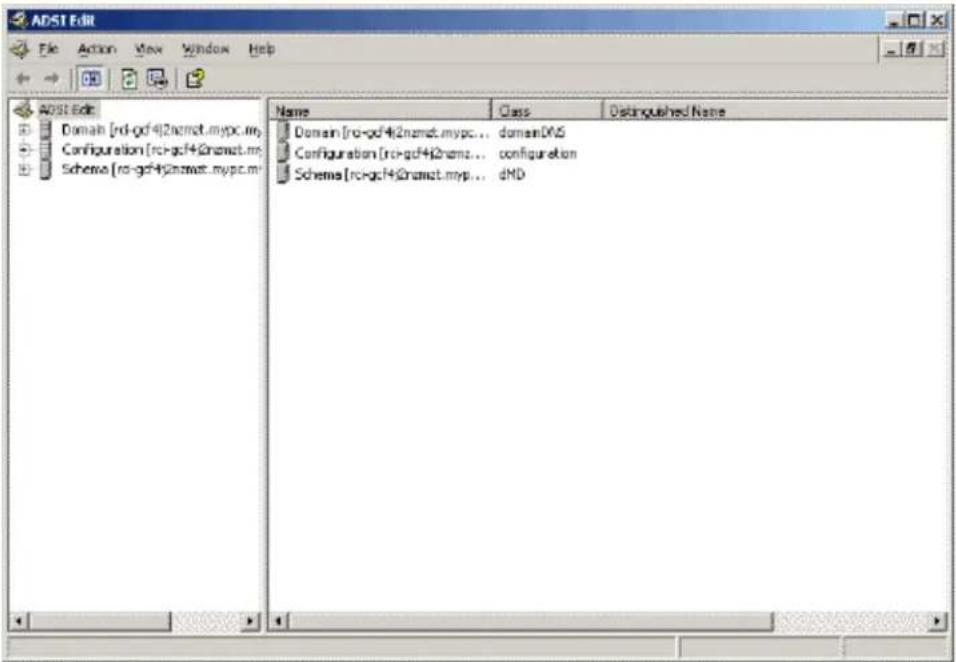Minimize the inner MDI console window
The image size is (956, 662).
(x=894, y=50)
